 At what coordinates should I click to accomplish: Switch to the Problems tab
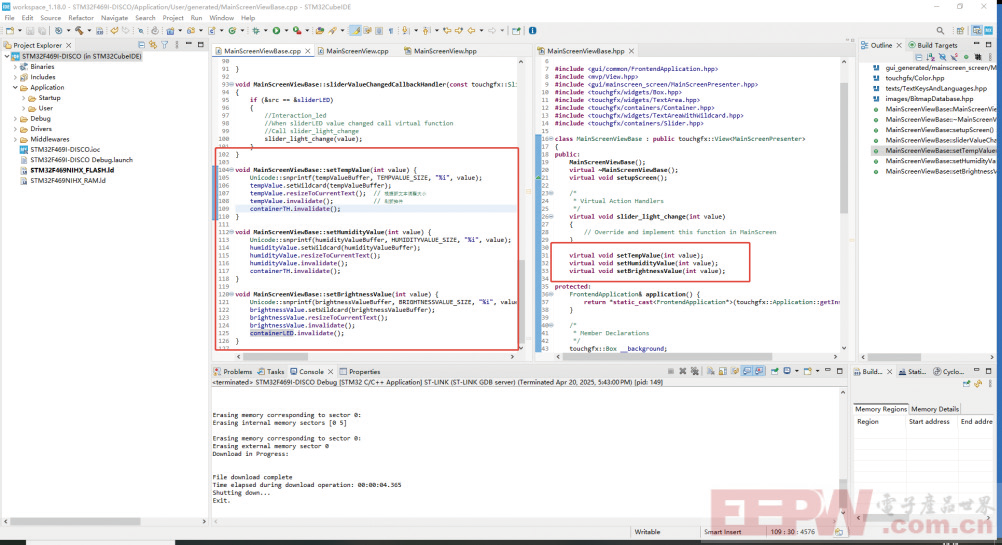(233, 371)
